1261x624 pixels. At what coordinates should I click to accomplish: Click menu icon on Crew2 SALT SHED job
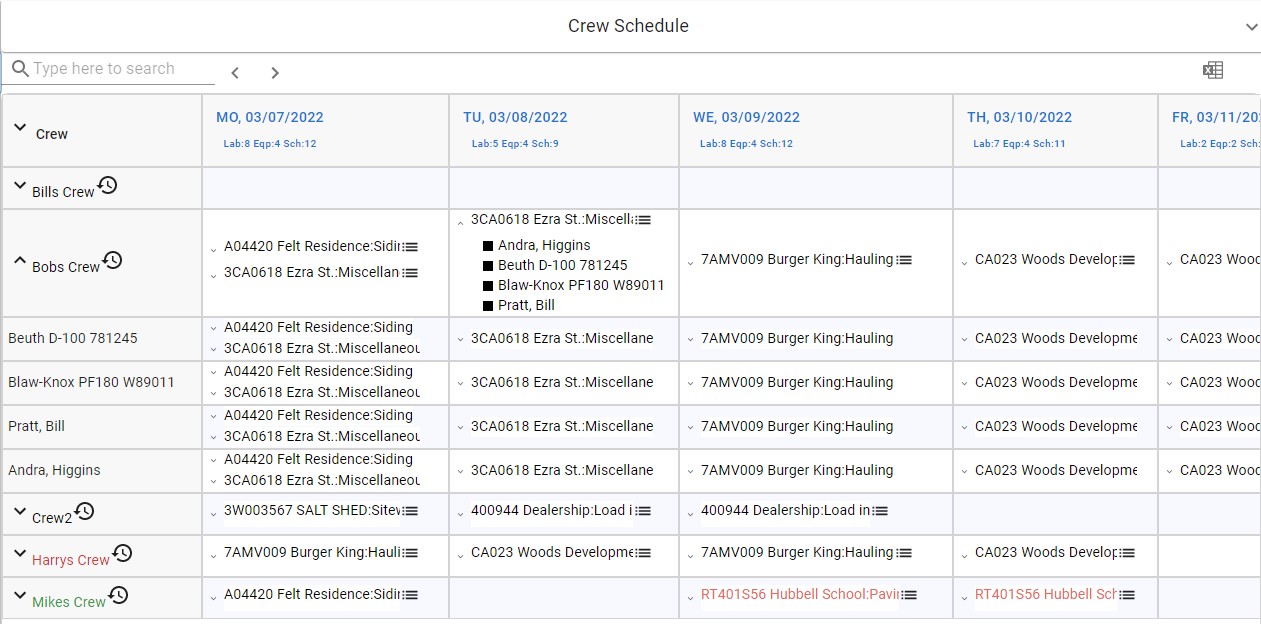pyautogui.click(x=411, y=511)
